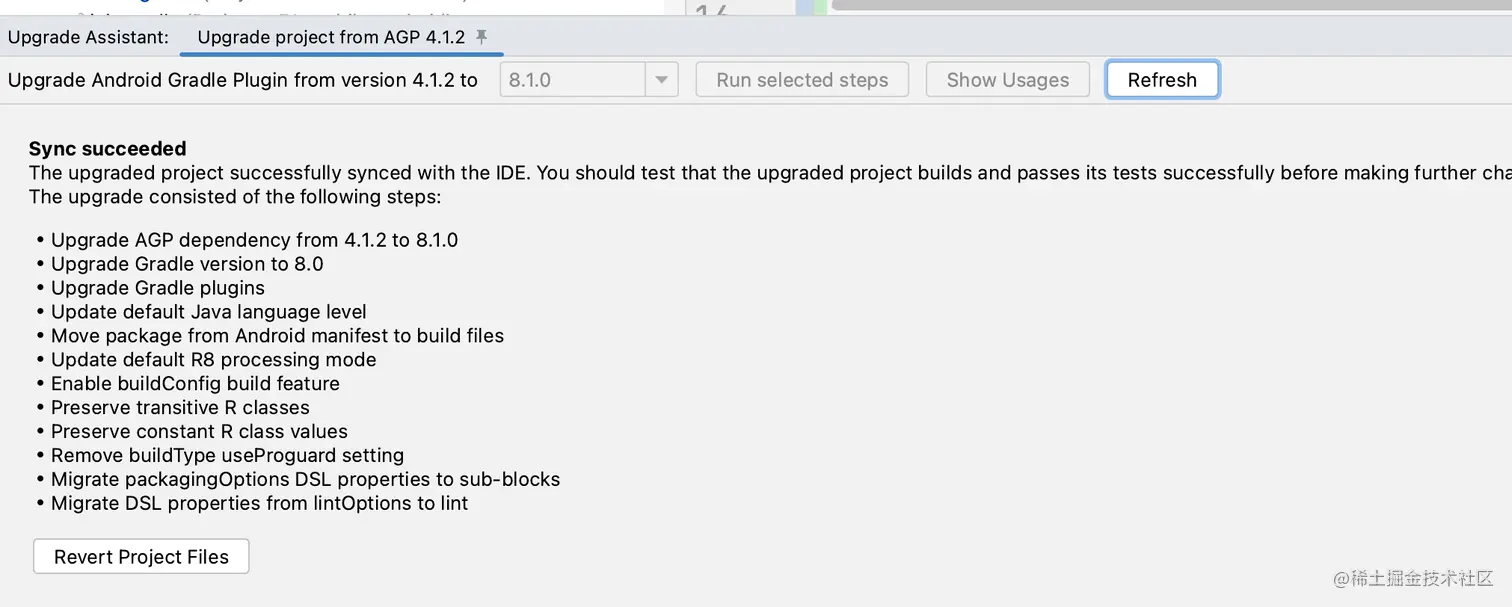1512x607 pixels.
Task: Select 'Upgrade AGP dependency from 4.1.2 to 8.1.0' step
Action: click(x=255, y=240)
